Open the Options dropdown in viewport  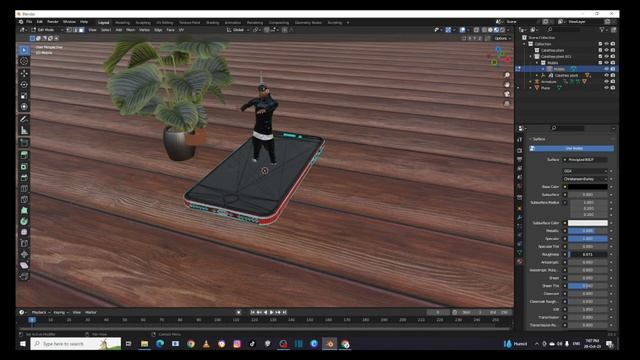click(502, 38)
